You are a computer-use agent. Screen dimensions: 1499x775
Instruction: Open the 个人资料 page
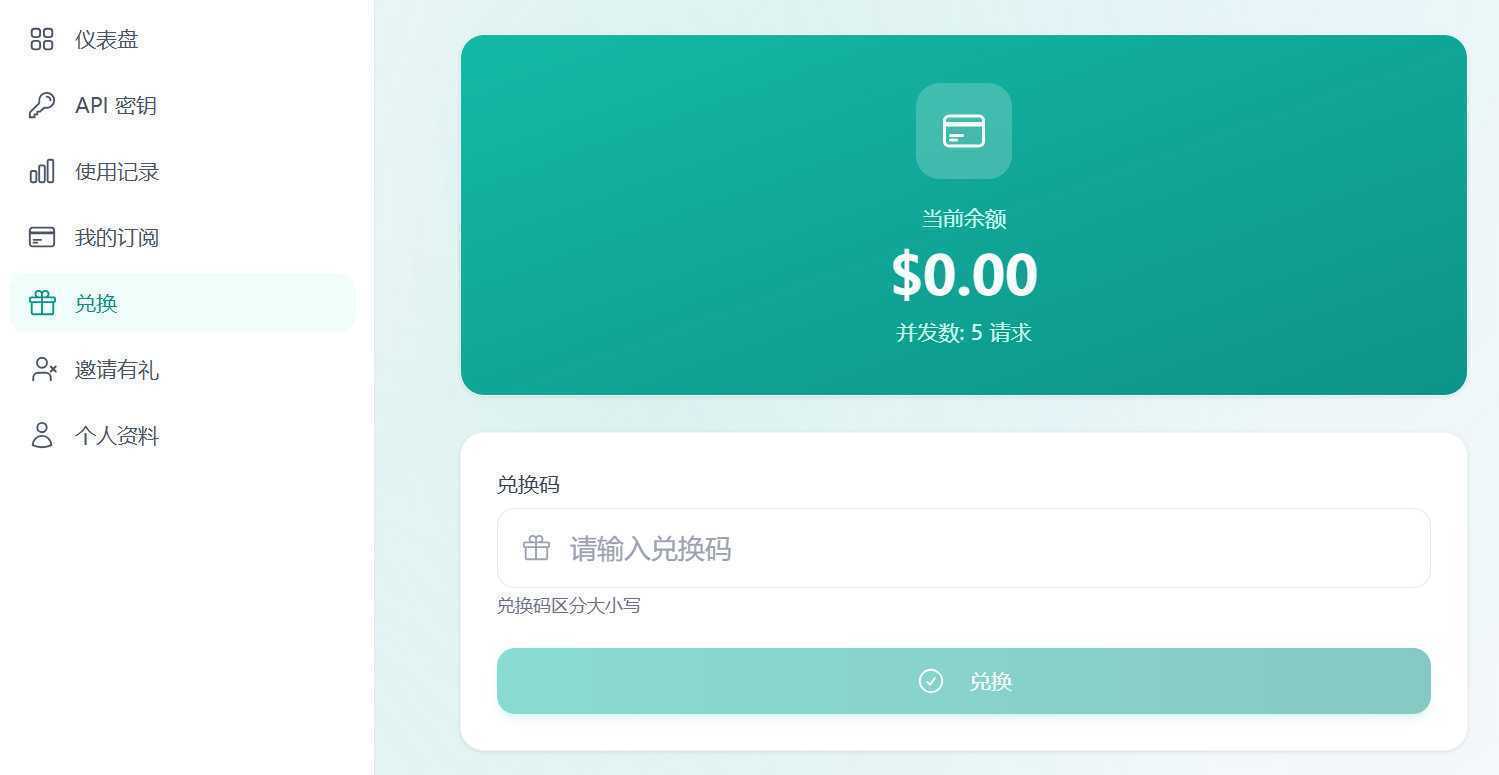click(116, 435)
